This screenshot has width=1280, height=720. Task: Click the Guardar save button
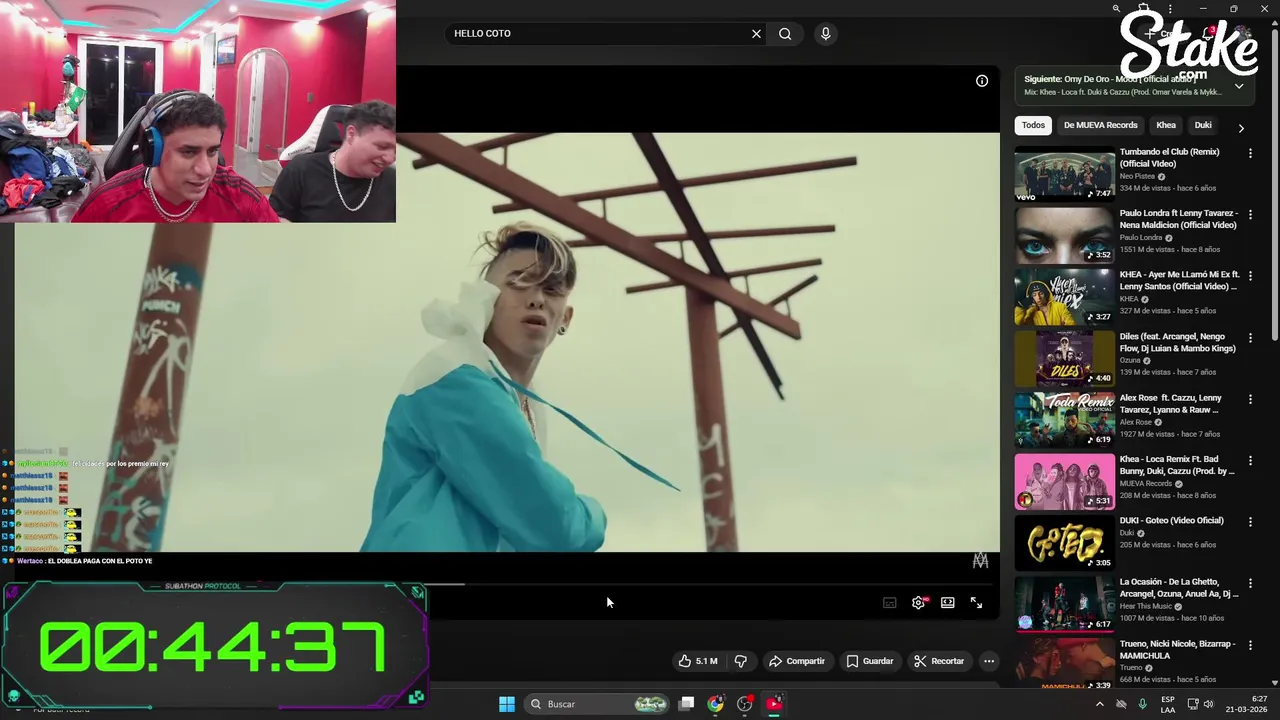(870, 661)
